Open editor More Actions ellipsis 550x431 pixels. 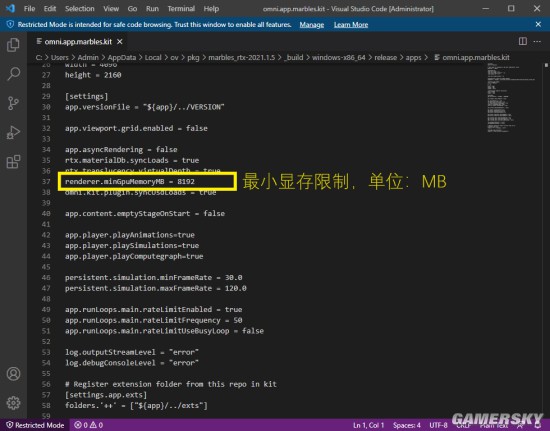(x=537, y=41)
